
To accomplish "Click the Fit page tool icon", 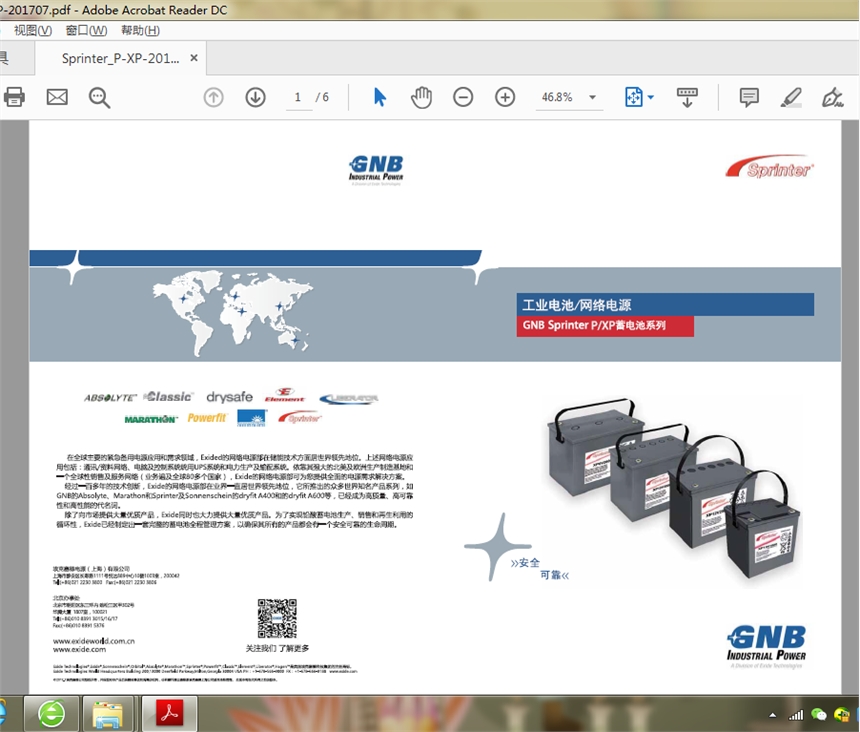I will coord(633,97).
